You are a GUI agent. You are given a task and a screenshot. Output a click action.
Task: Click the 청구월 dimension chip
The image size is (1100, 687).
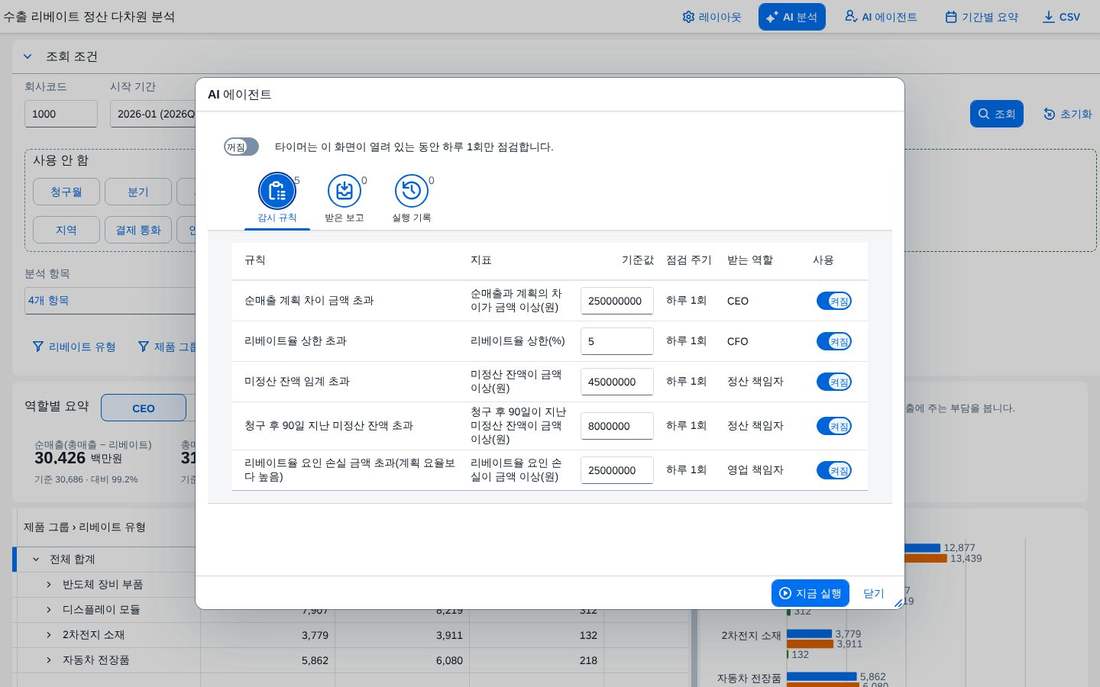coord(66,192)
